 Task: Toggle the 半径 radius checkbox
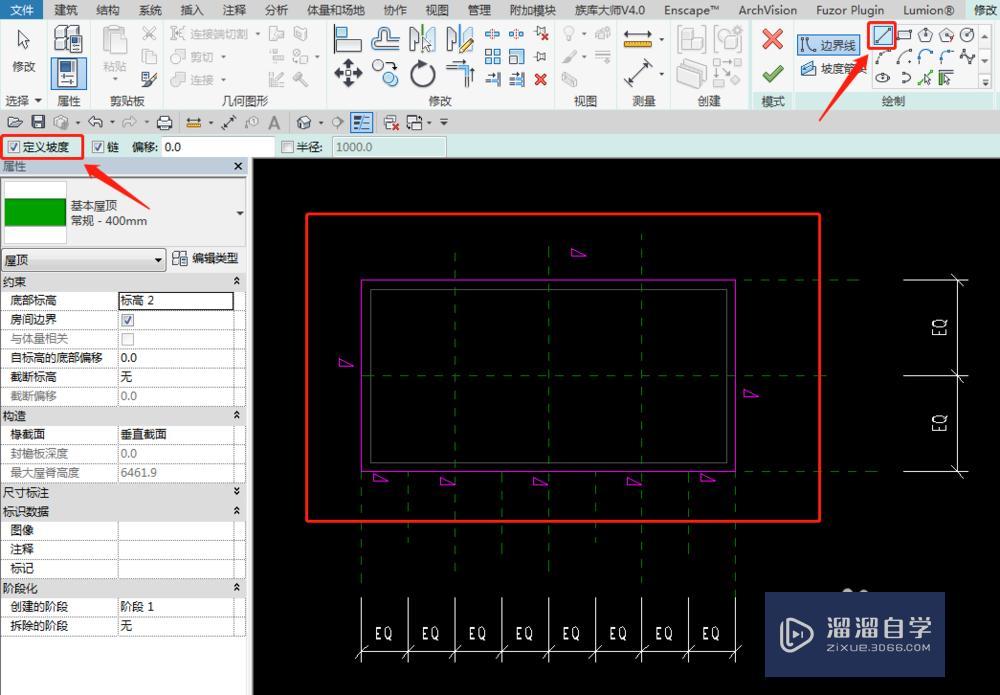tap(288, 147)
